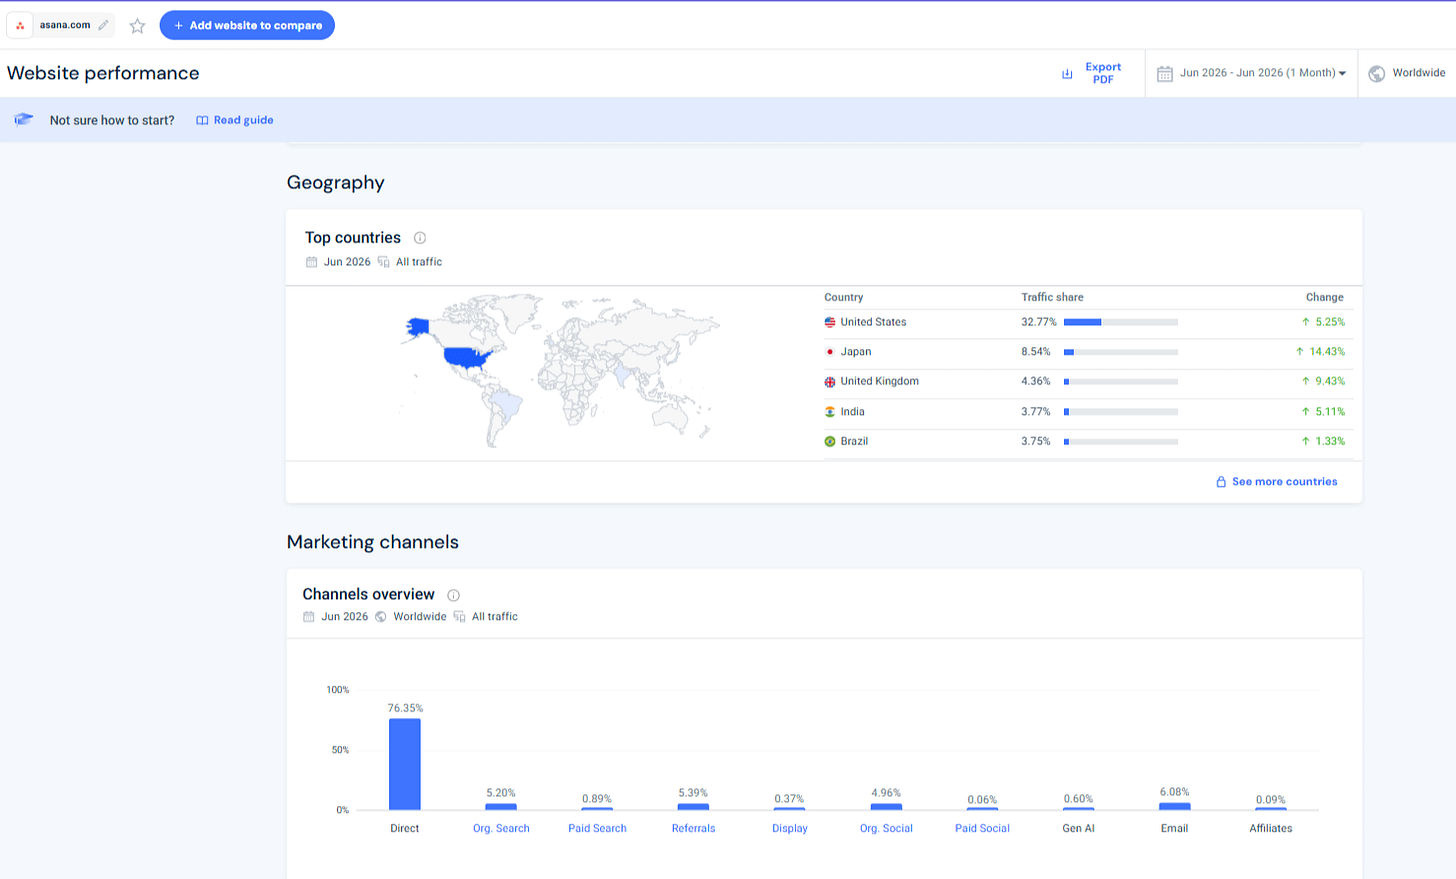Open the Read guide link

pos(235,120)
